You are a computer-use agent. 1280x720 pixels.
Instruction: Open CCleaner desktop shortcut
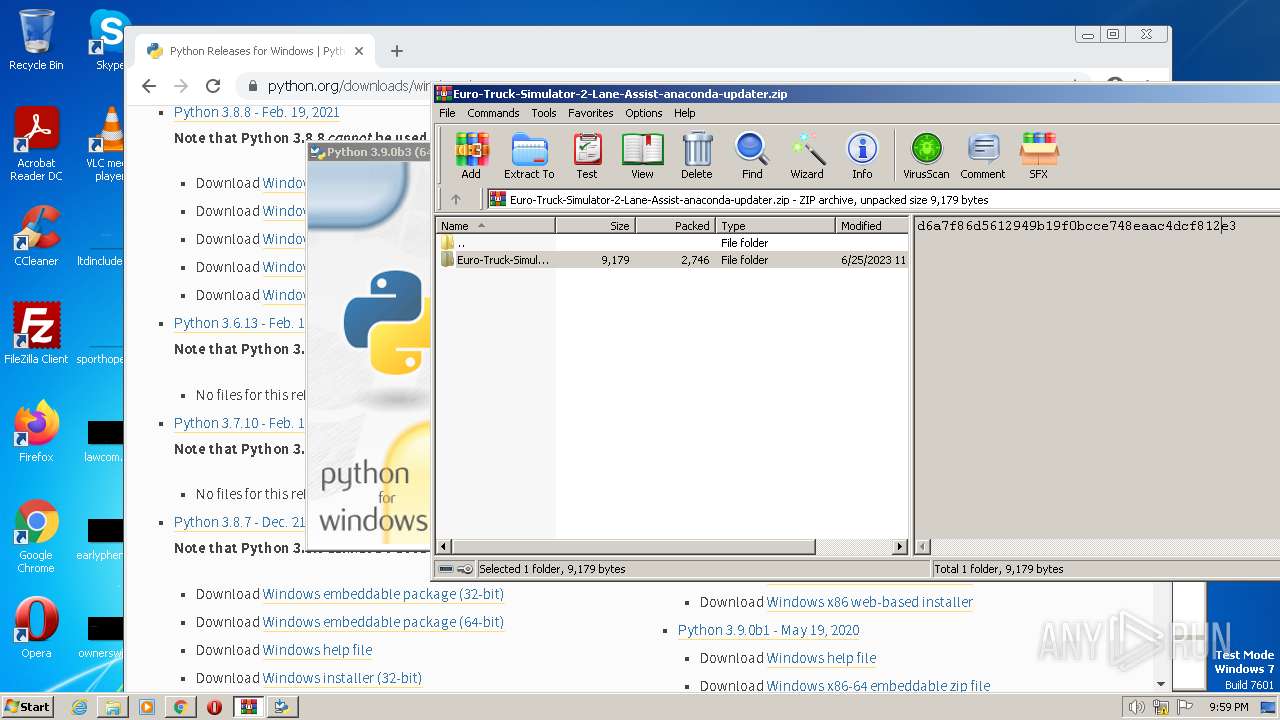pos(36,235)
